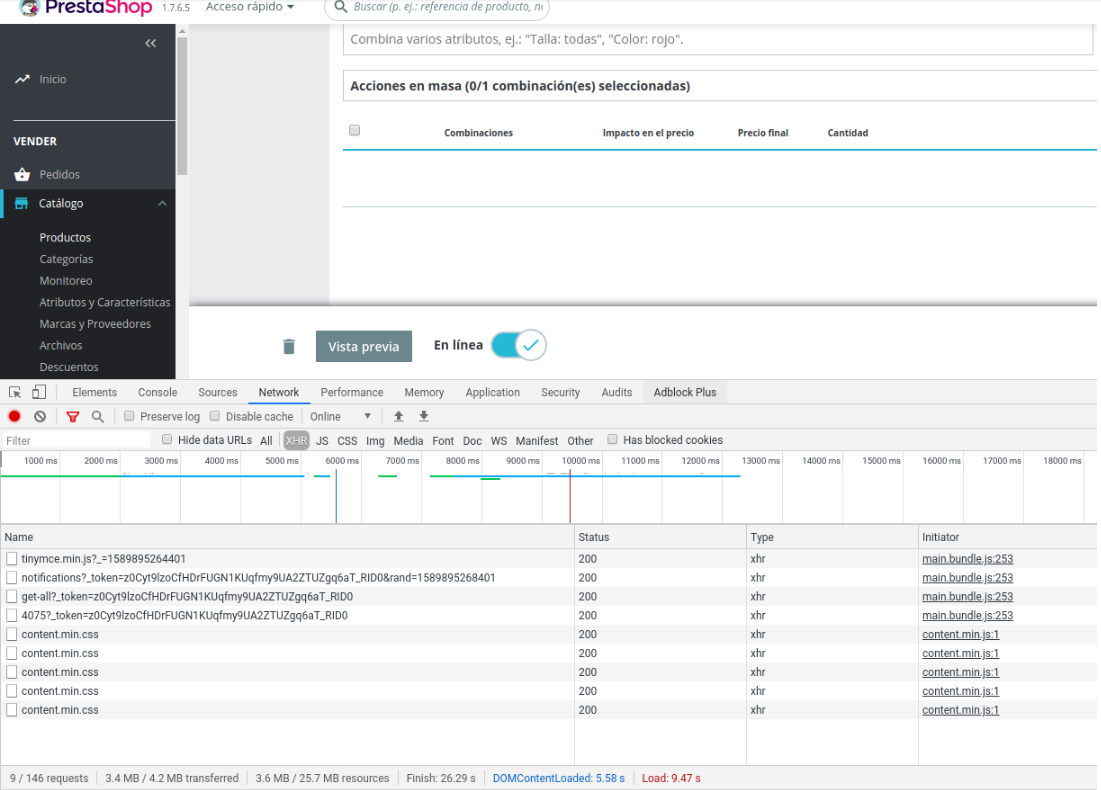This screenshot has width=1101, height=790.
Task: Collapse the Catálogo menu chevron
Action: [162, 203]
